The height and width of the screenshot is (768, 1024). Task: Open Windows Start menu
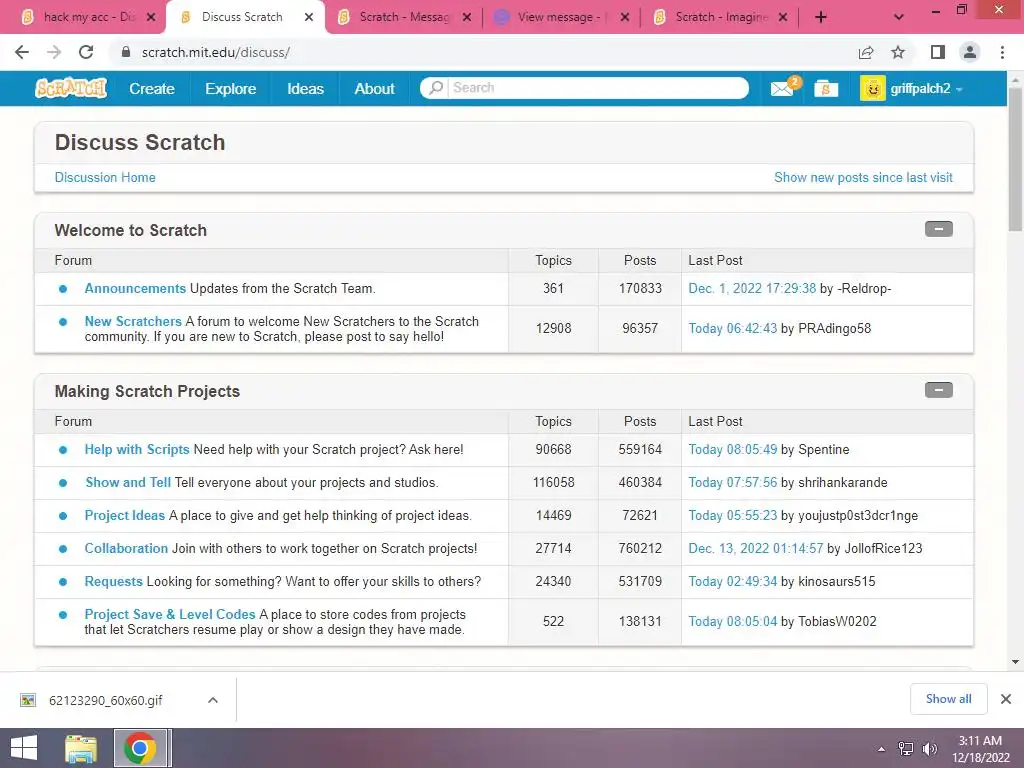[24, 748]
